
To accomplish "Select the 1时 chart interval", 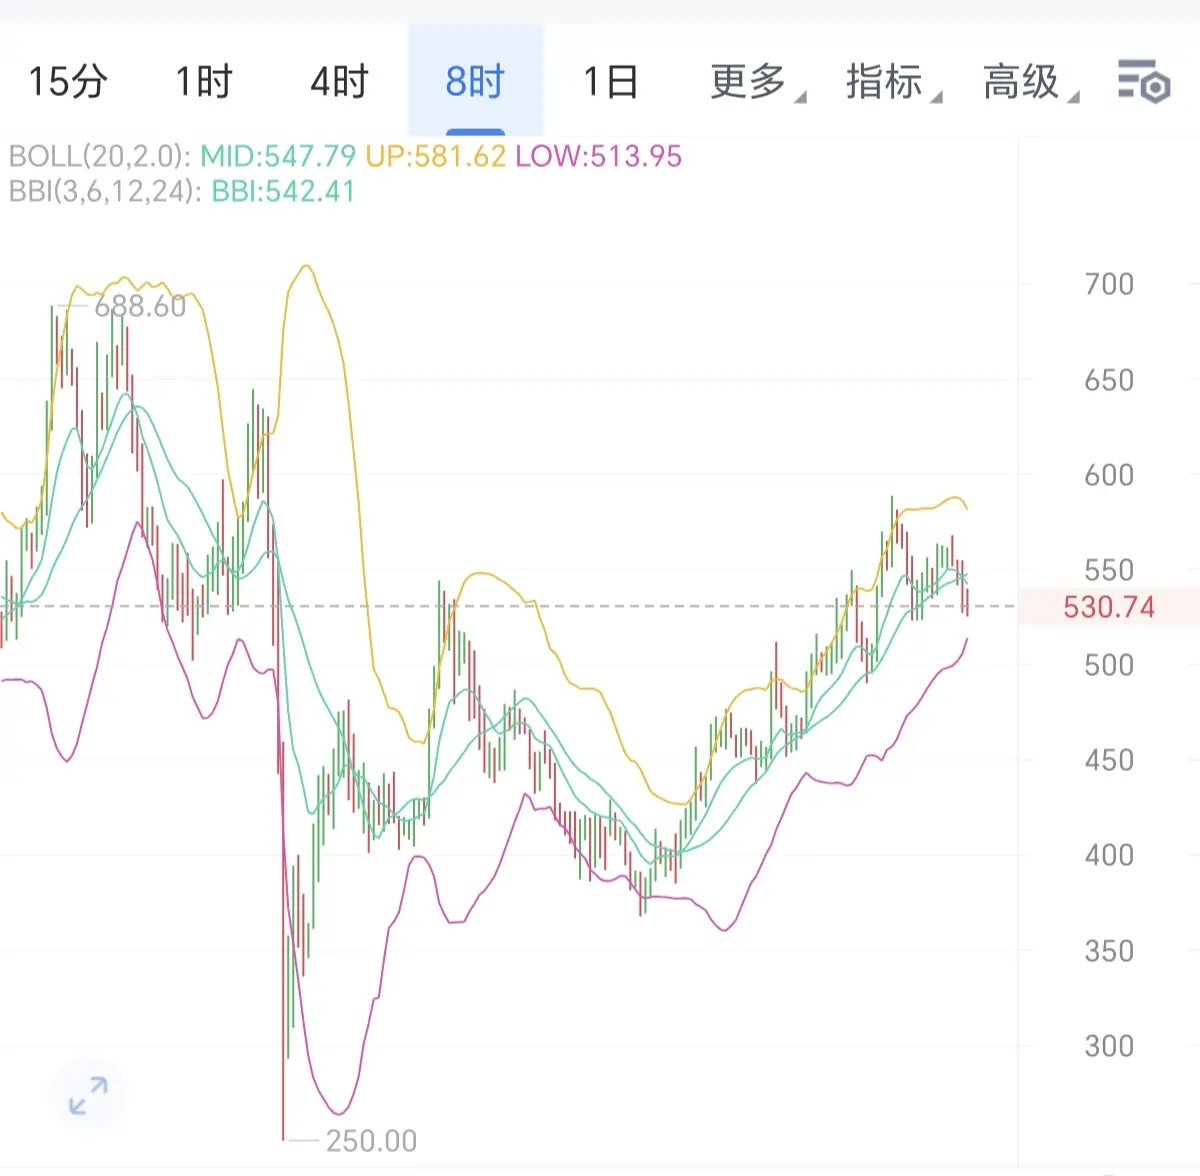I will [x=204, y=81].
